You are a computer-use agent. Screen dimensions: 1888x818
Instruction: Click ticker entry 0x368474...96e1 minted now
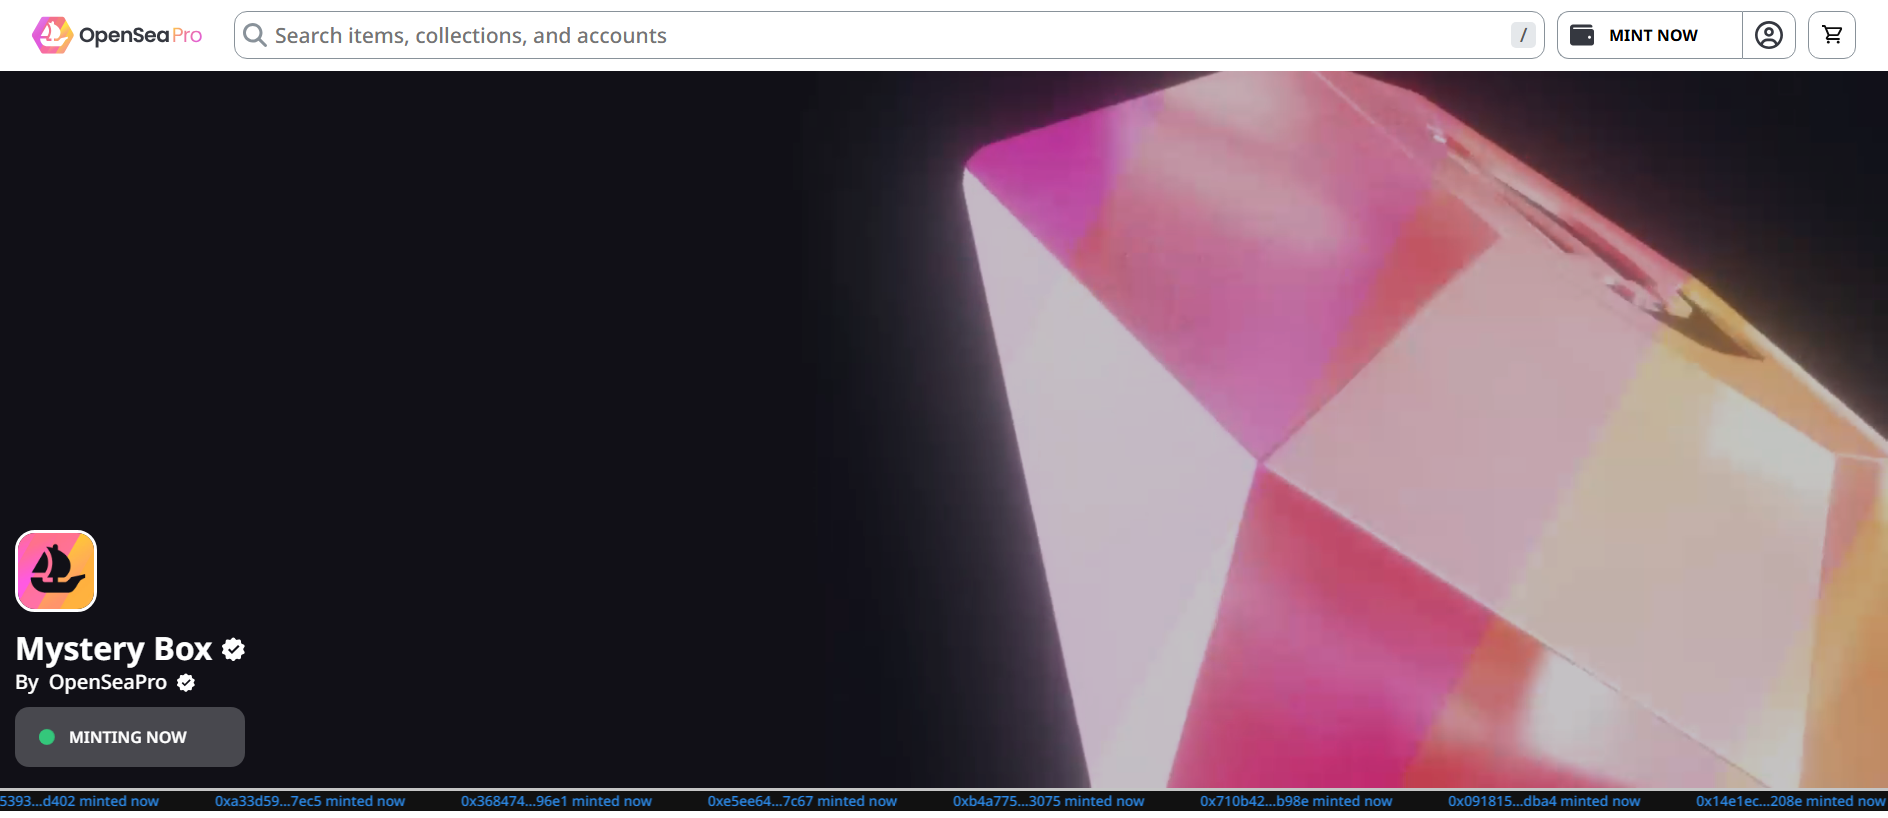pyautogui.click(x=556, y=801)
